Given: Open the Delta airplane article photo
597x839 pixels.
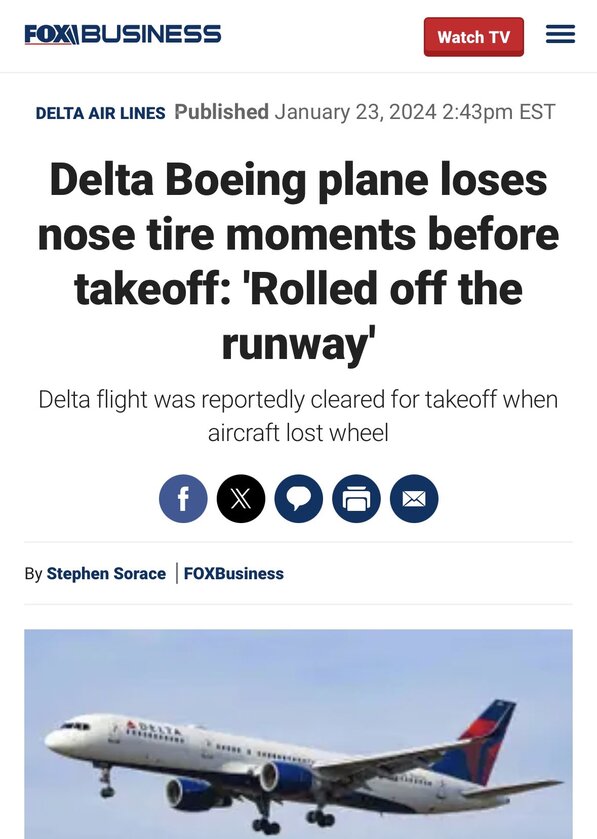Looking at the screenshot, I should click(298, 734).
